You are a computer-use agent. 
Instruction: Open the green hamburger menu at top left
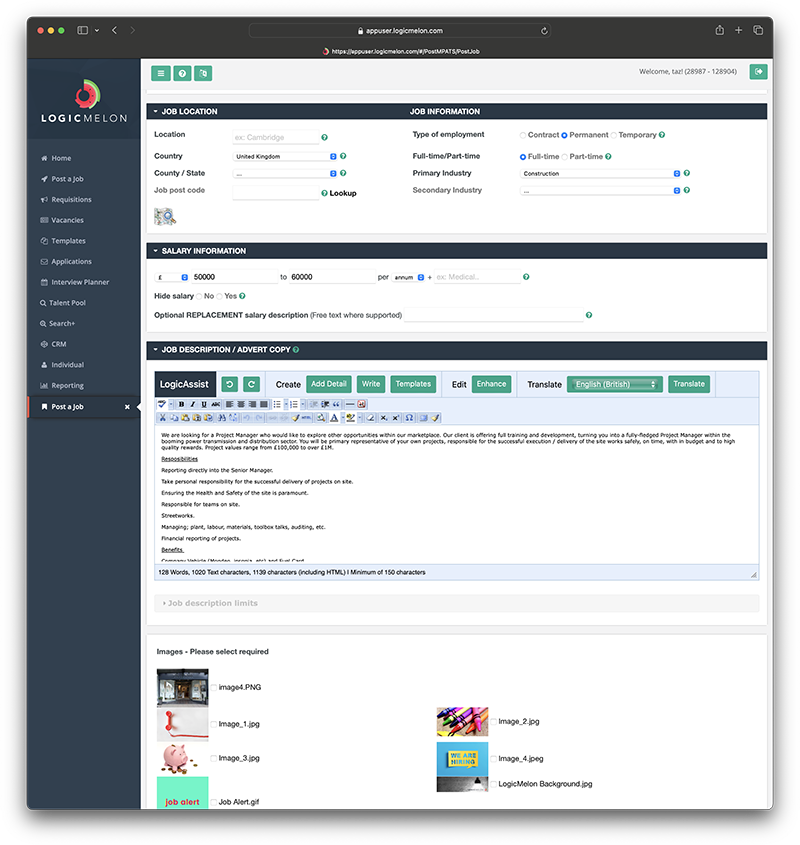coord(160,72)
